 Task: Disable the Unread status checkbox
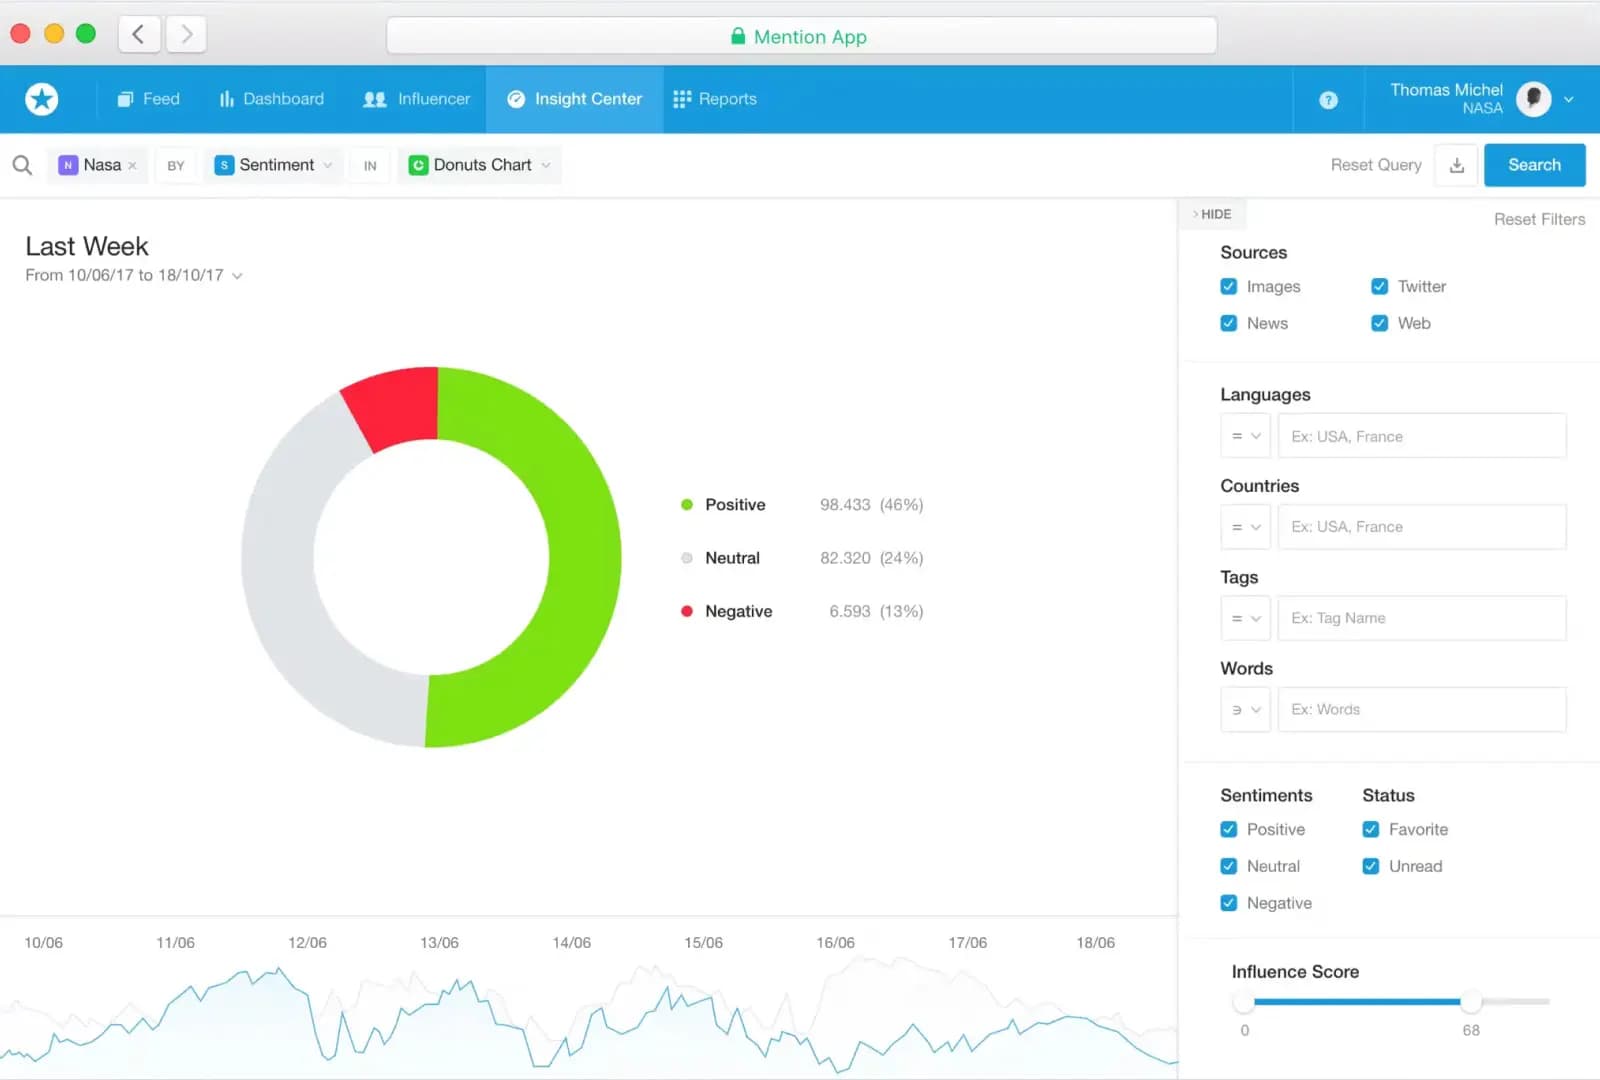pos(1370,866)
